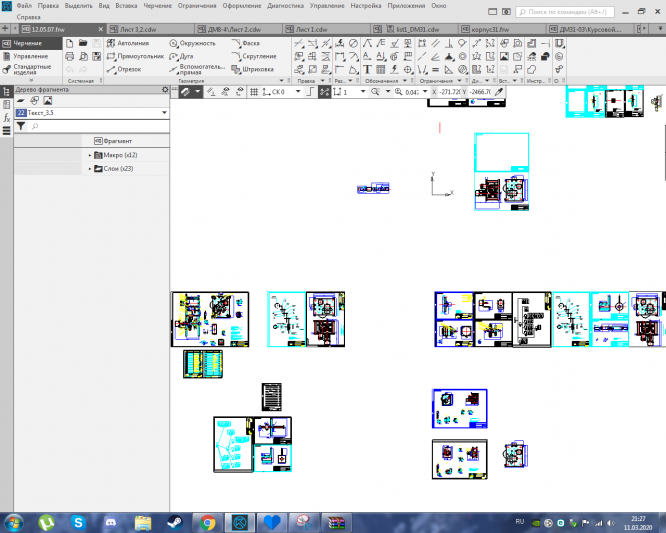
Task: Print the document with the printer icon
Action: [70, 56]
